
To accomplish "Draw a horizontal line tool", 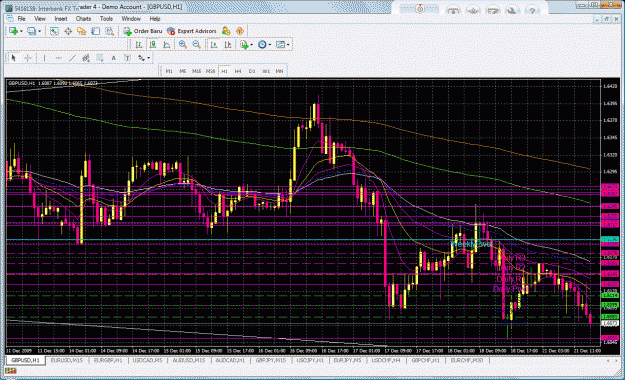I will click(58, 58).
